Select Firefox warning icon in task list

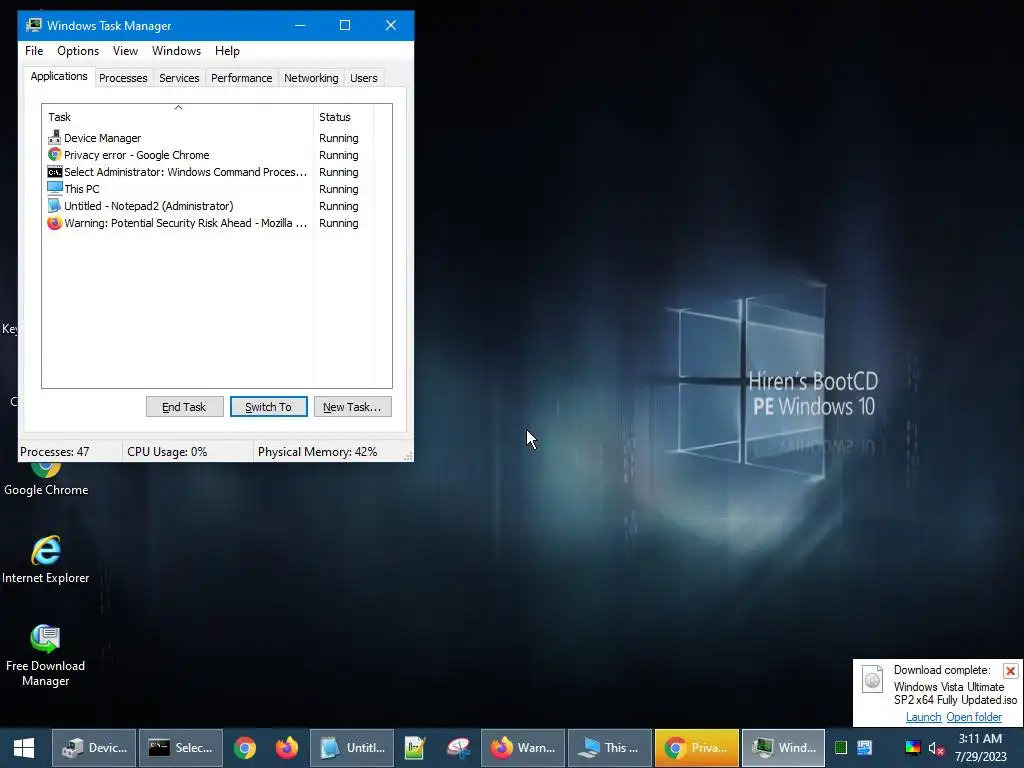[x=55, y=223]
